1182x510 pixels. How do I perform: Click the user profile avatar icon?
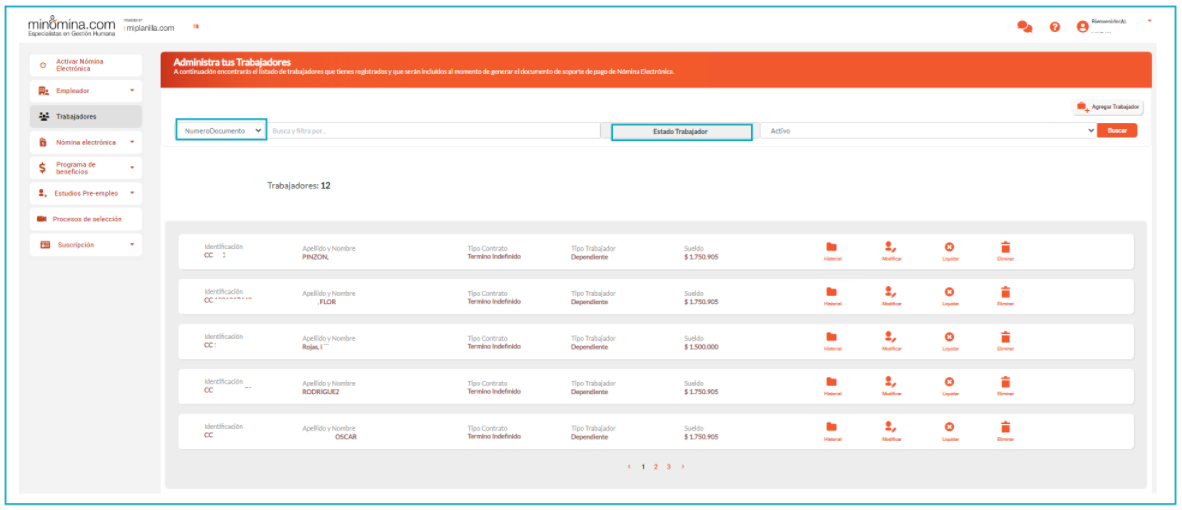[1082, 27]
